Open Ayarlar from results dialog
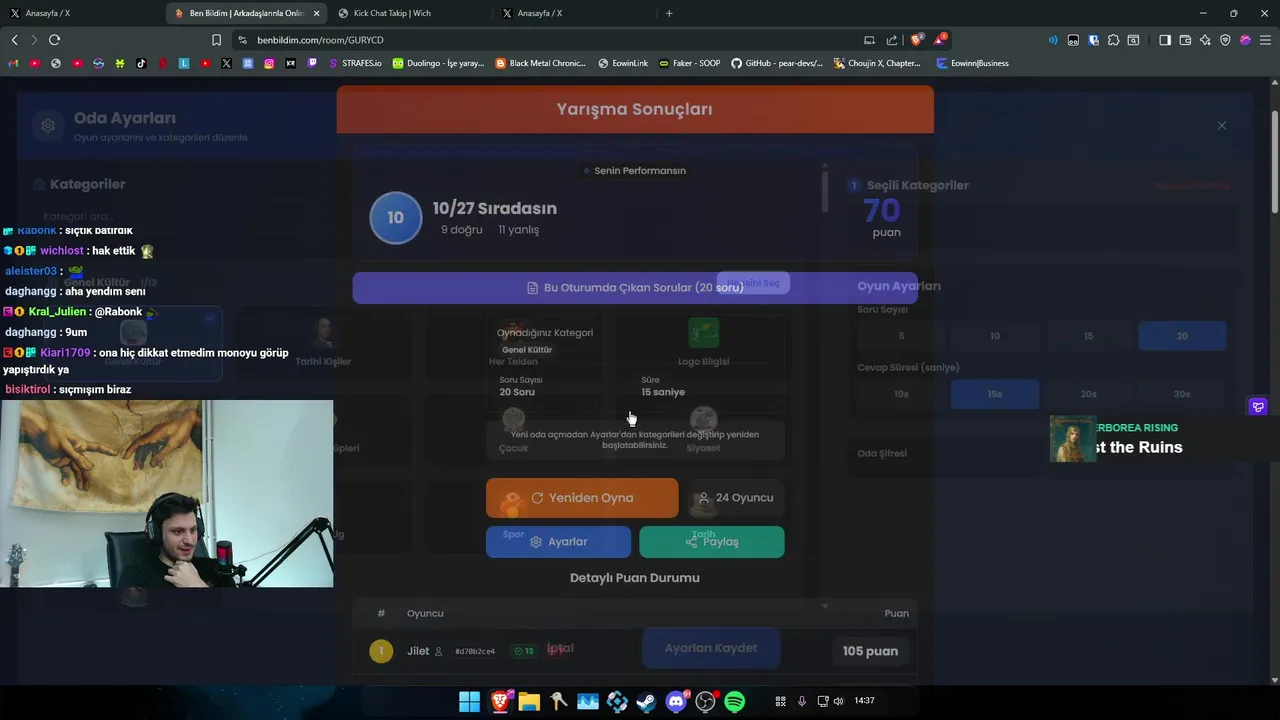Viewport: 1280px width, 720px height. [558, 542]
